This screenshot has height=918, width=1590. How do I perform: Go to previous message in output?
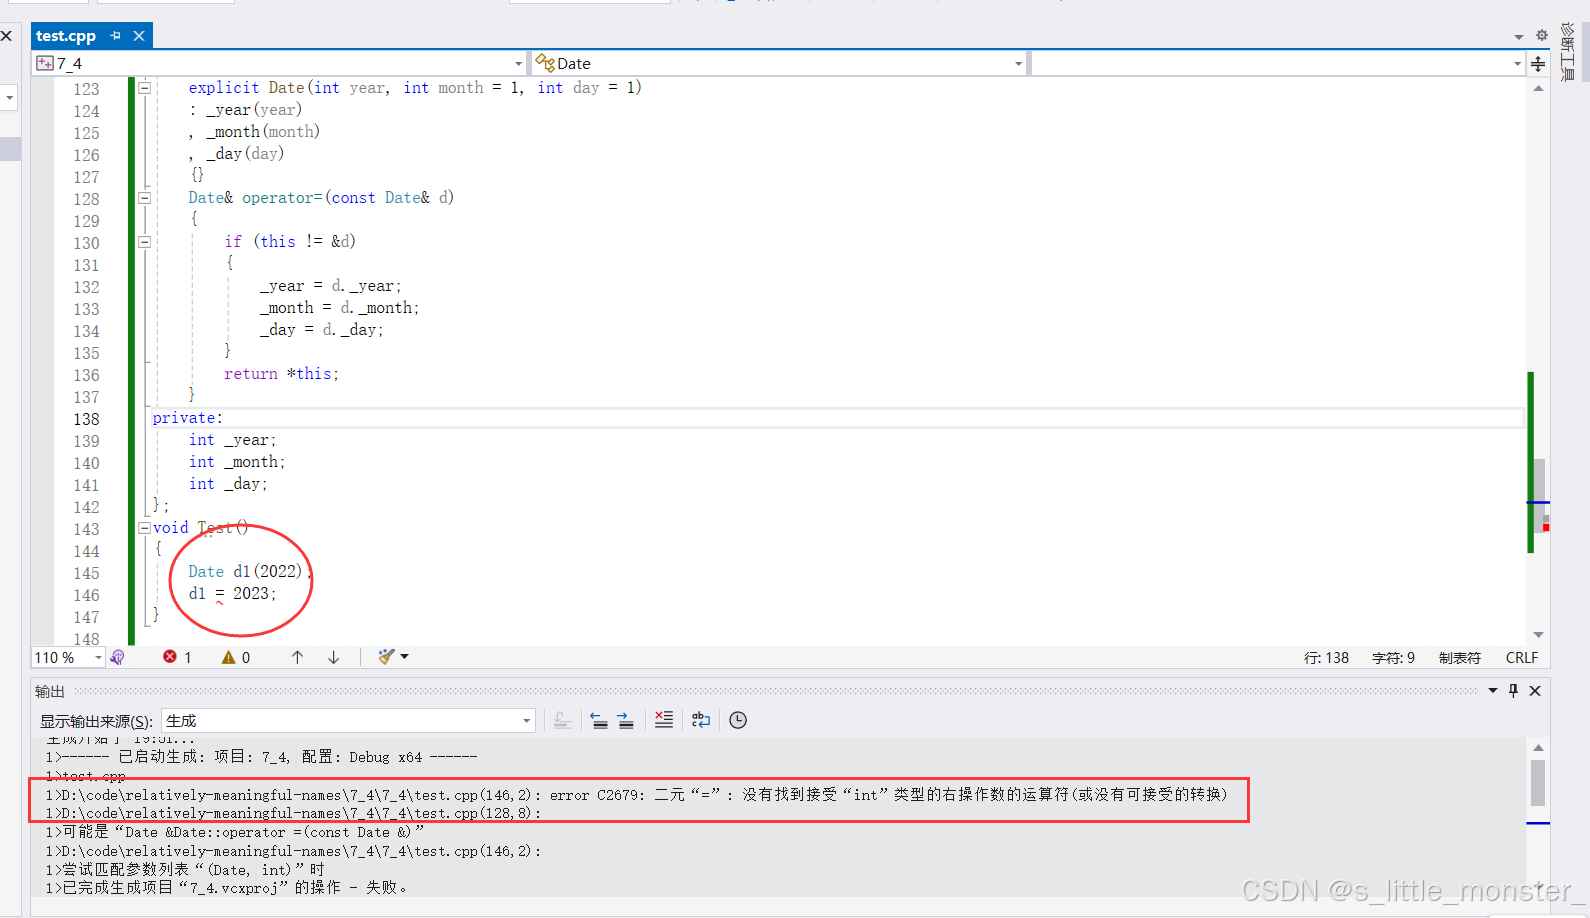click(x=599, y=720)
